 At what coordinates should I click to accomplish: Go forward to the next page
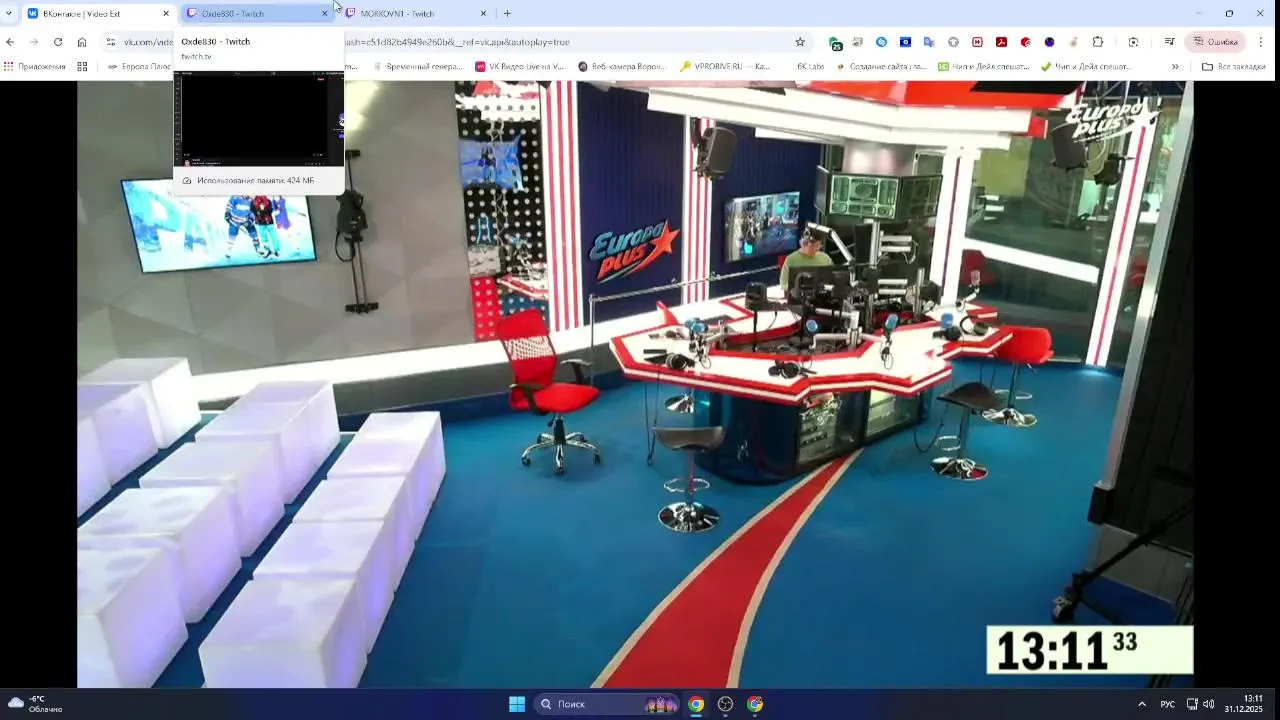pos(34,42)
